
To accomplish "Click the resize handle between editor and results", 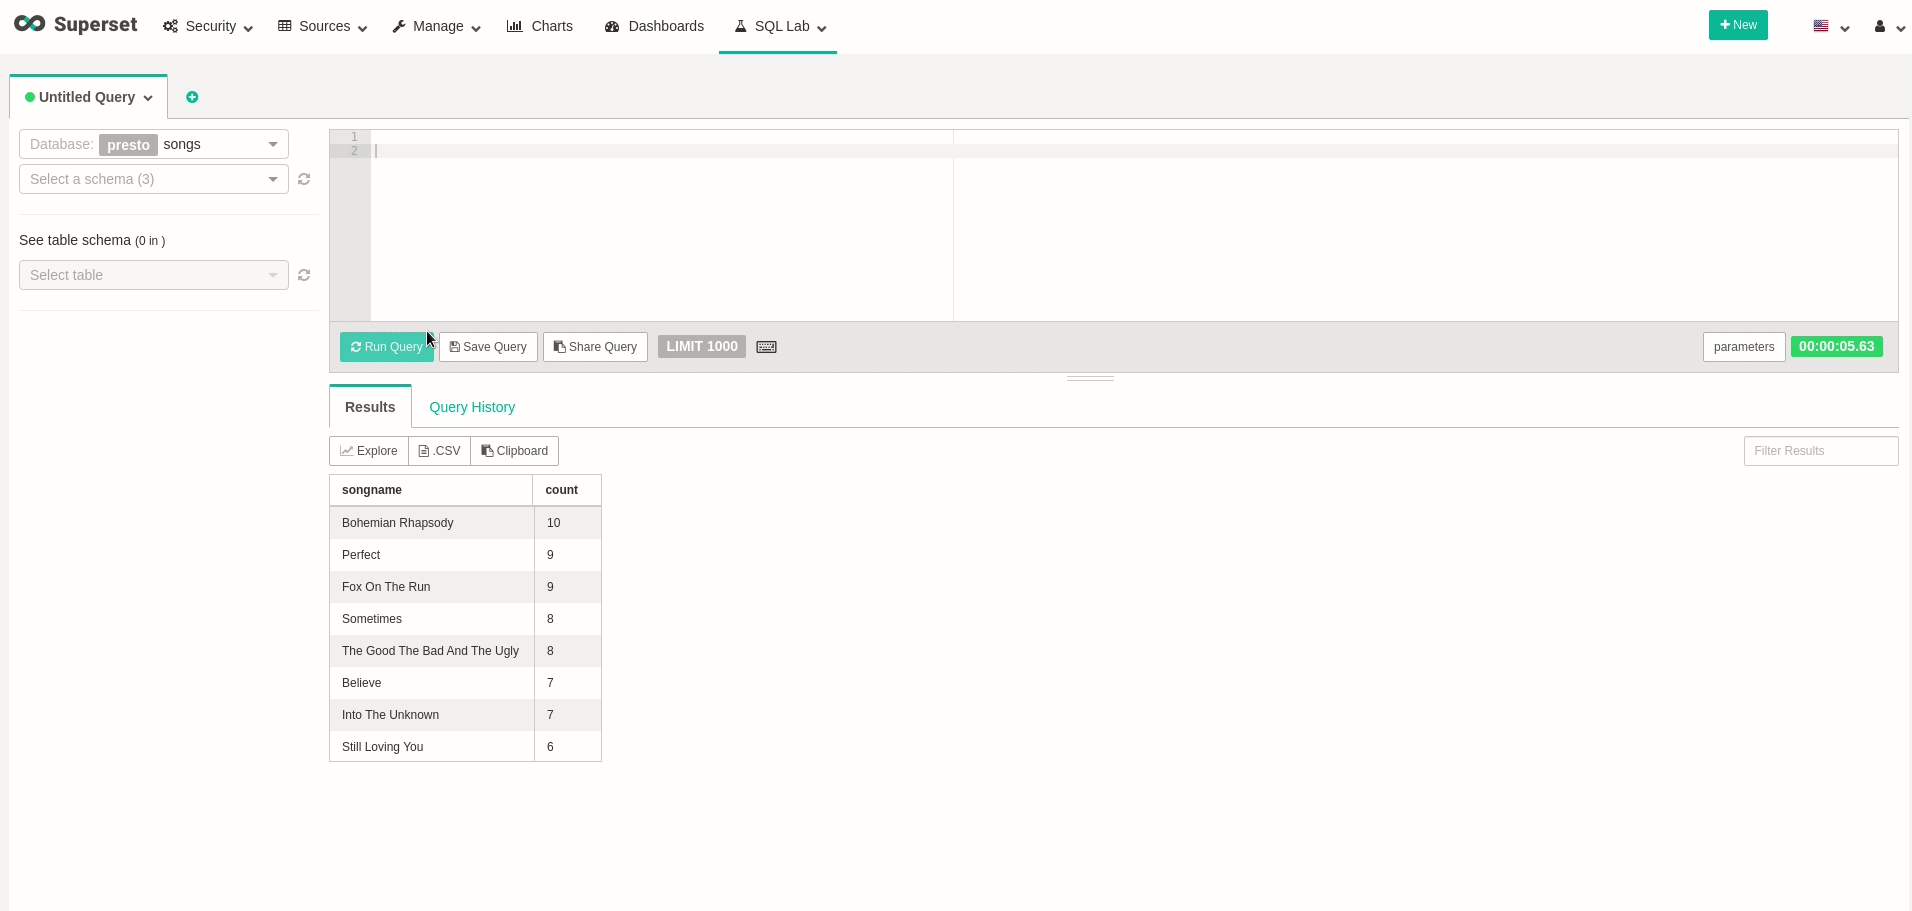I will click(x=1090, y=378).
